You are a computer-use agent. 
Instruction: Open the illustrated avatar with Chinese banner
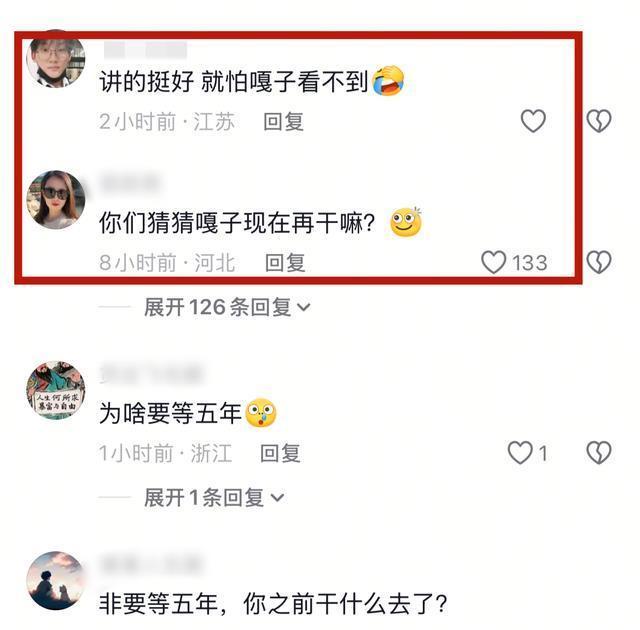coord(56,390)
